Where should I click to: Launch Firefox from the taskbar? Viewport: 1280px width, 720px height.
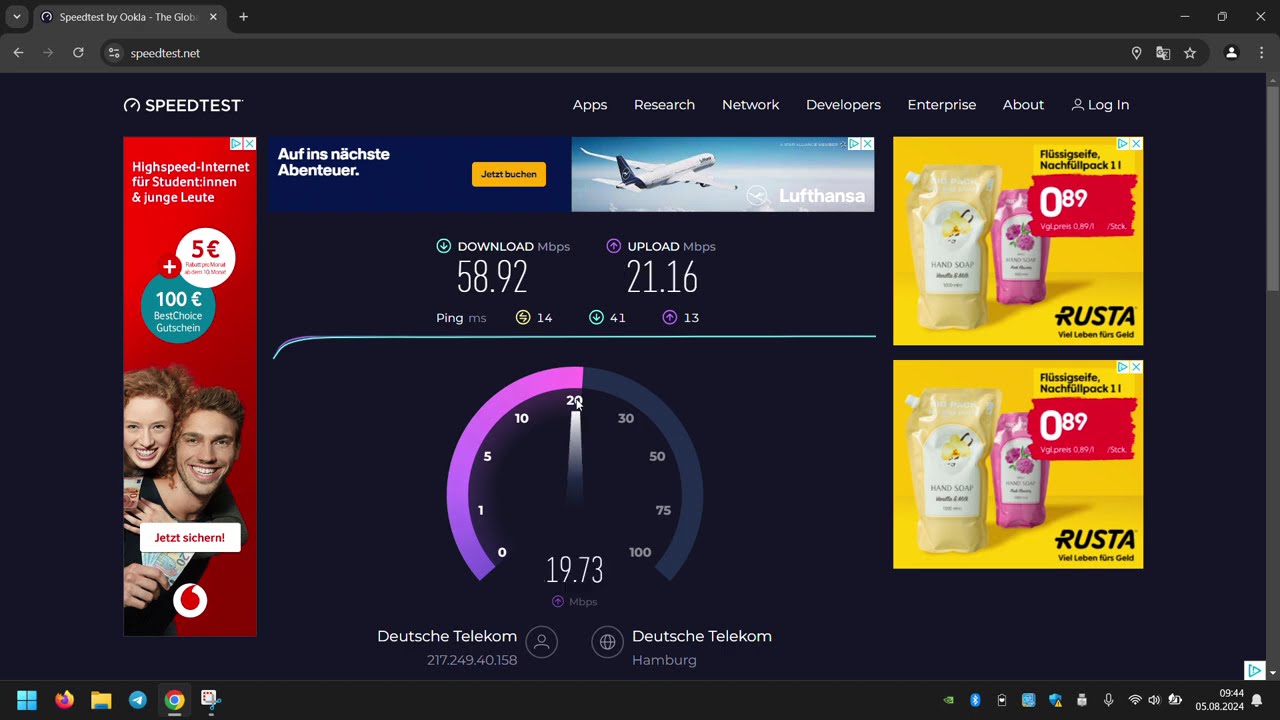[64, 700]
